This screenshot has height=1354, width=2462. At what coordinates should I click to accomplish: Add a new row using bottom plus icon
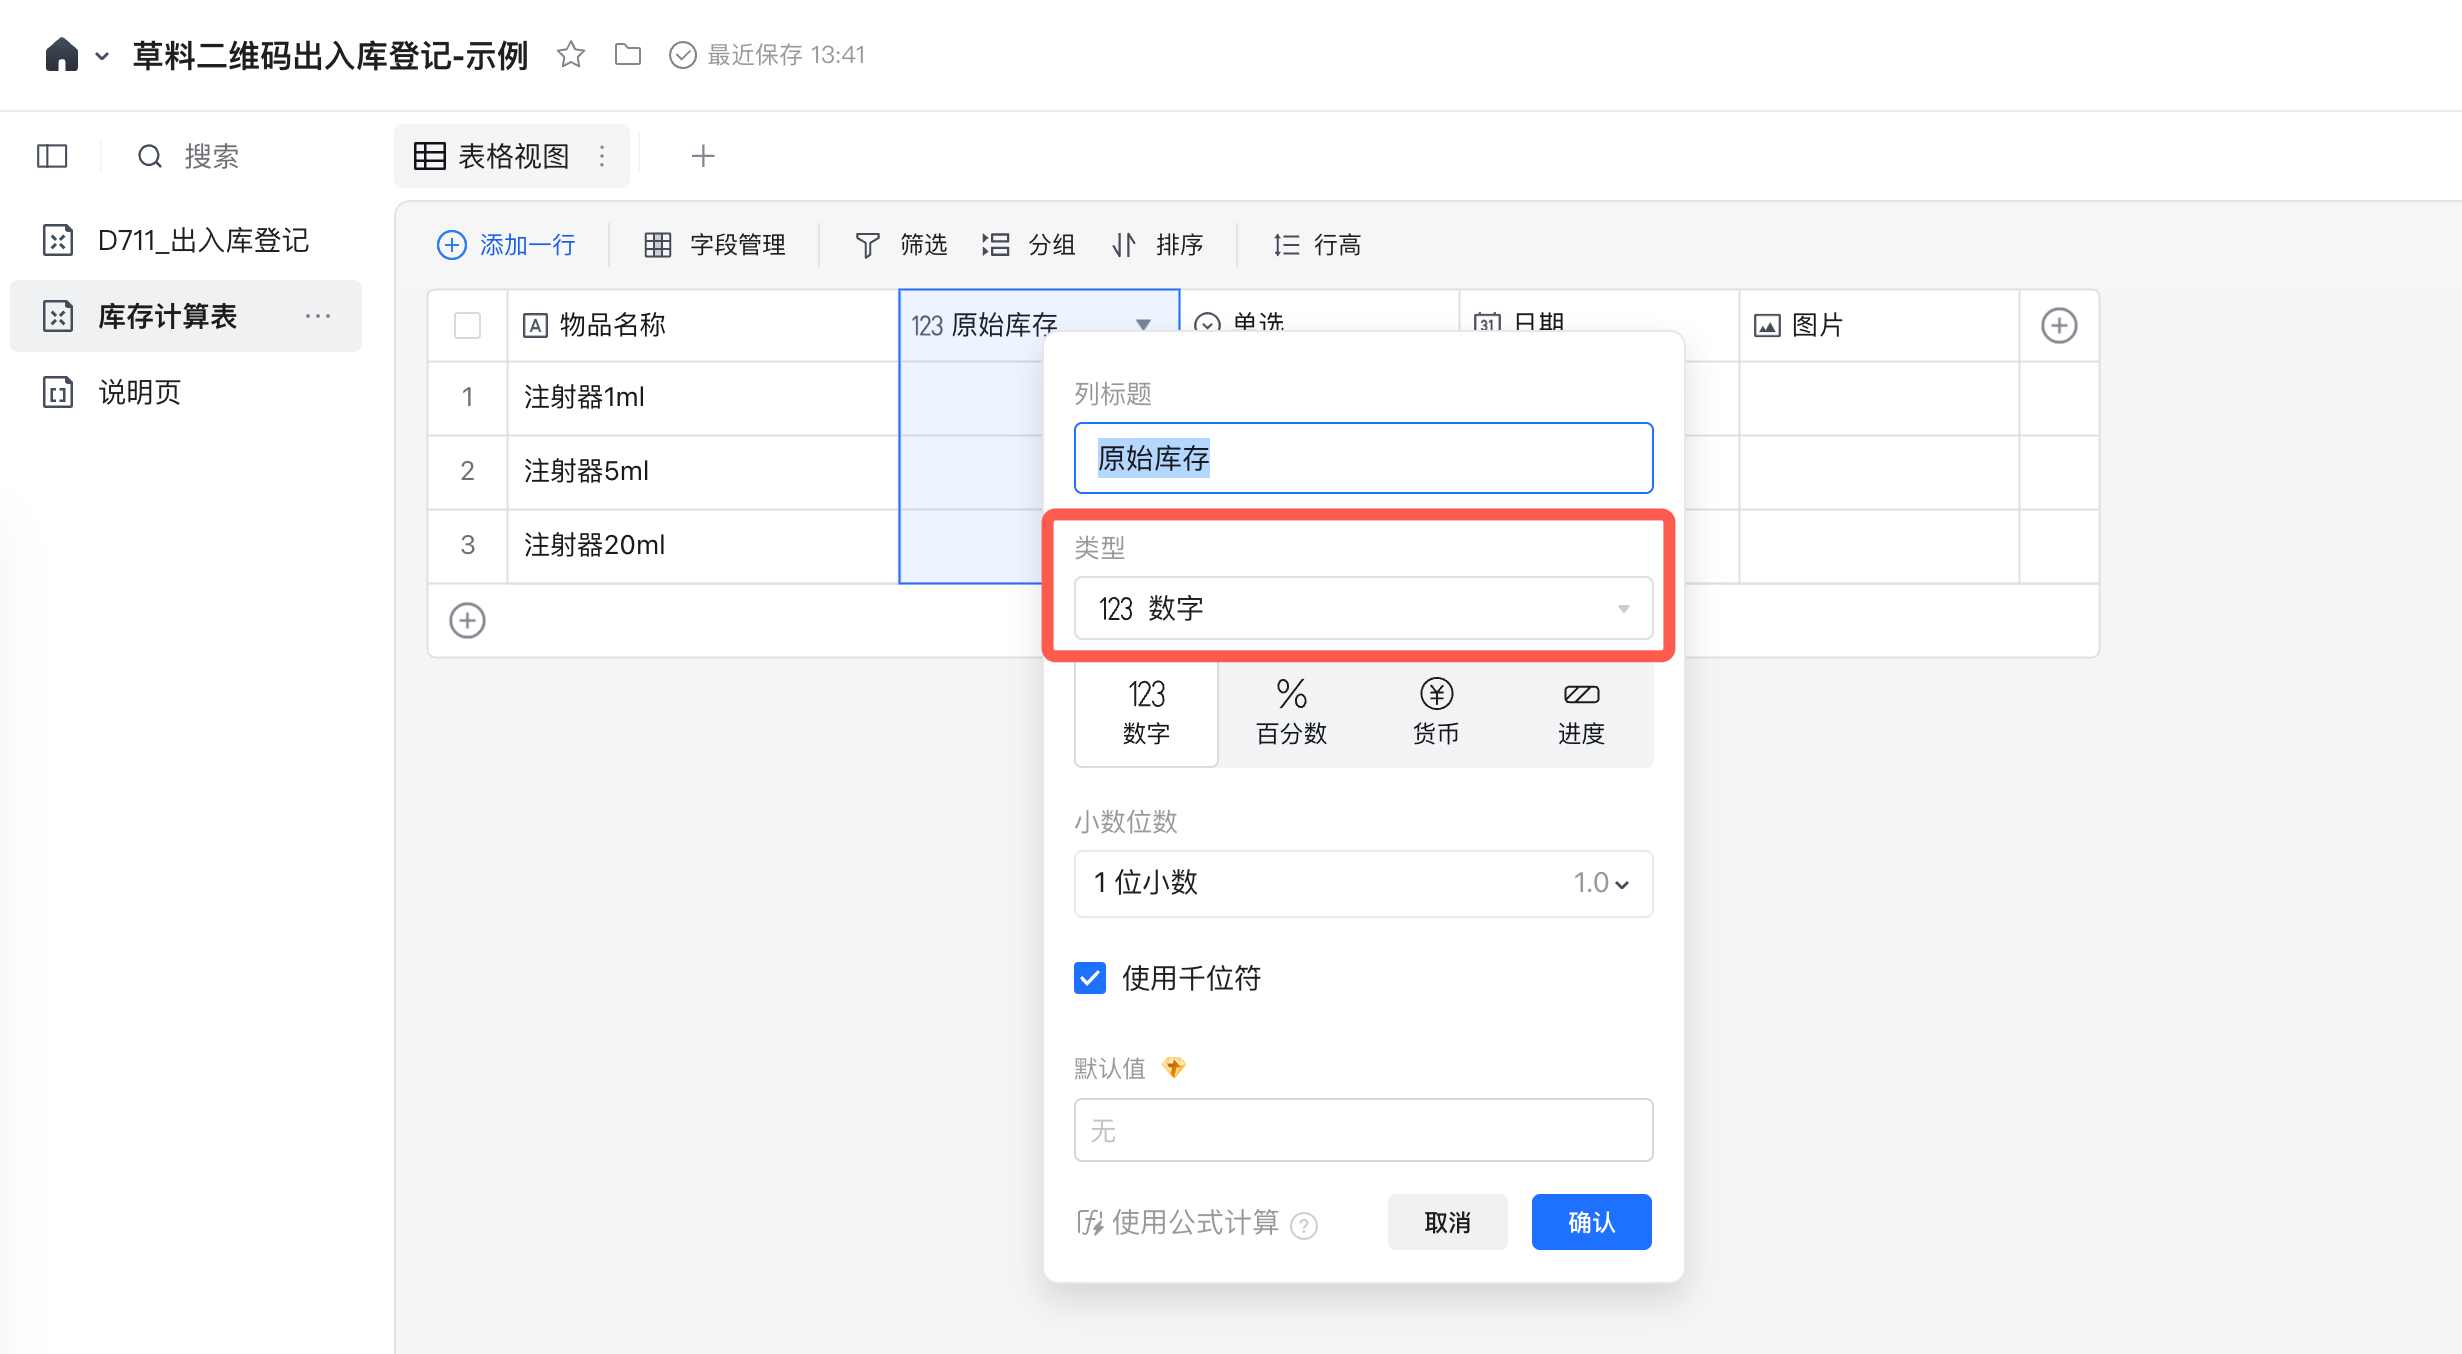[x=467, y=620]
